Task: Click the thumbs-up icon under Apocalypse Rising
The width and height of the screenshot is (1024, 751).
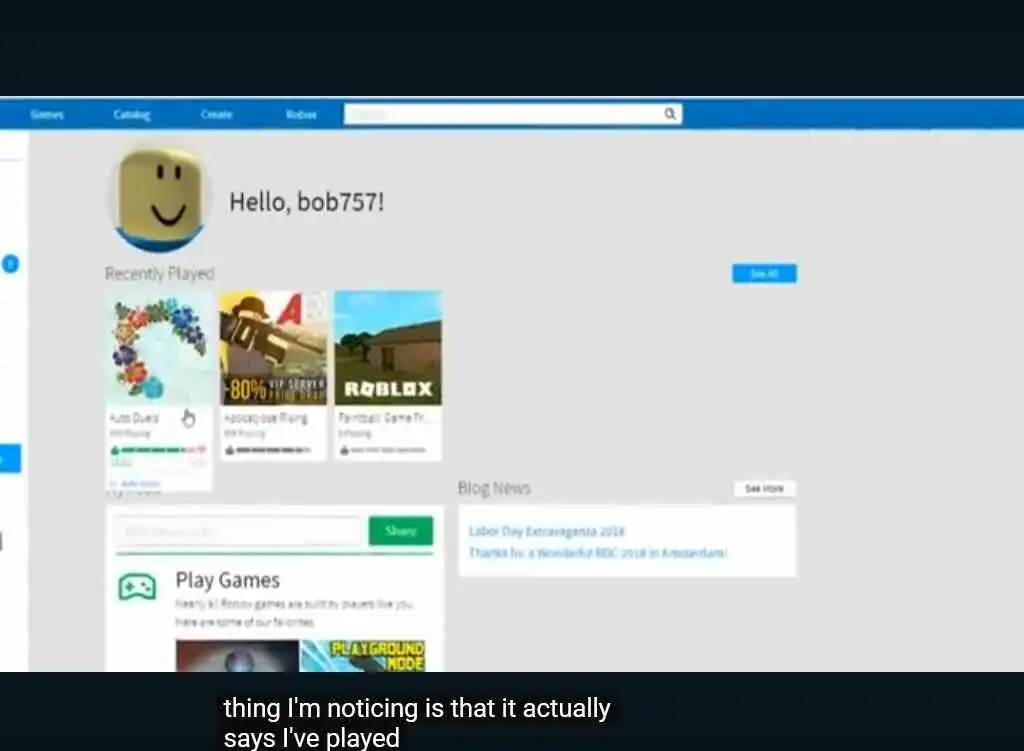Action: (229, 449)
